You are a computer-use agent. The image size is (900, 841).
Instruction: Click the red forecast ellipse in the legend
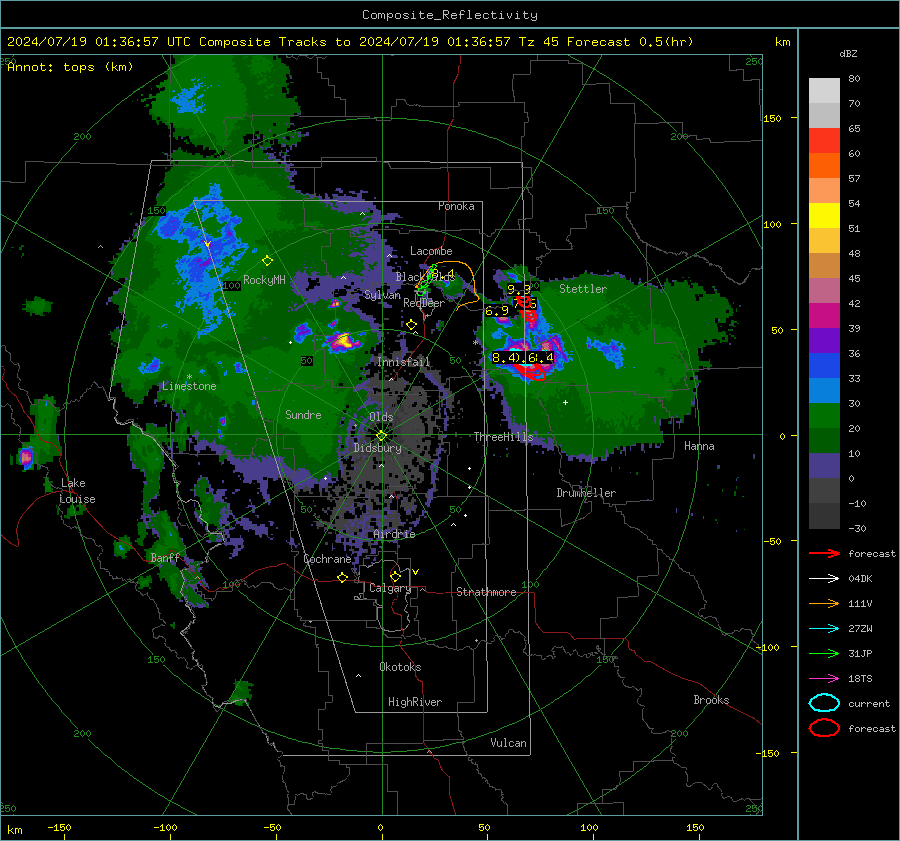(824, 728)
